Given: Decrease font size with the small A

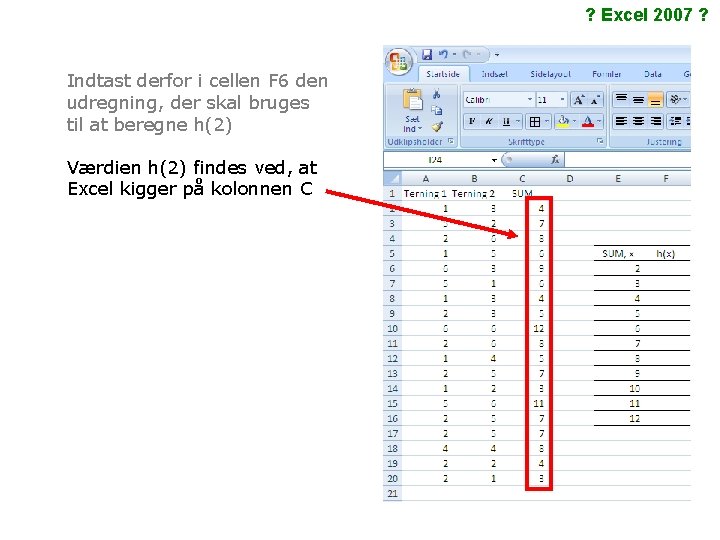Looking at the screenshot, I should click(595, 99).
